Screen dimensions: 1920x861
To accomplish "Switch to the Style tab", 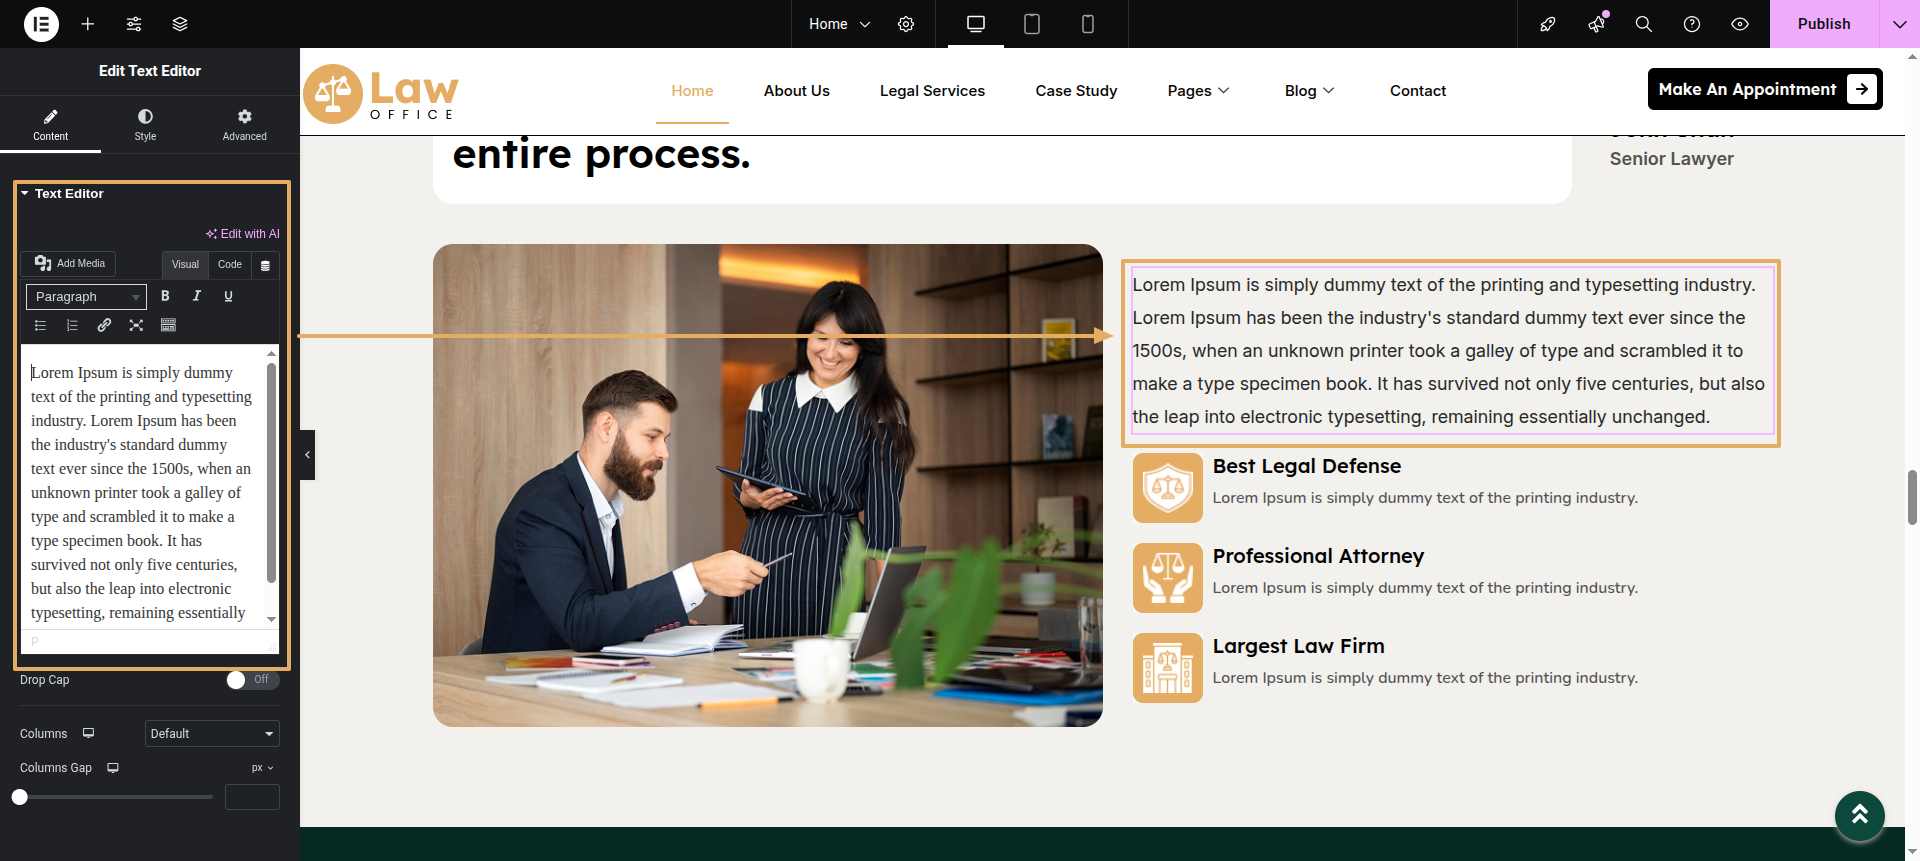I will pos(145,125).
